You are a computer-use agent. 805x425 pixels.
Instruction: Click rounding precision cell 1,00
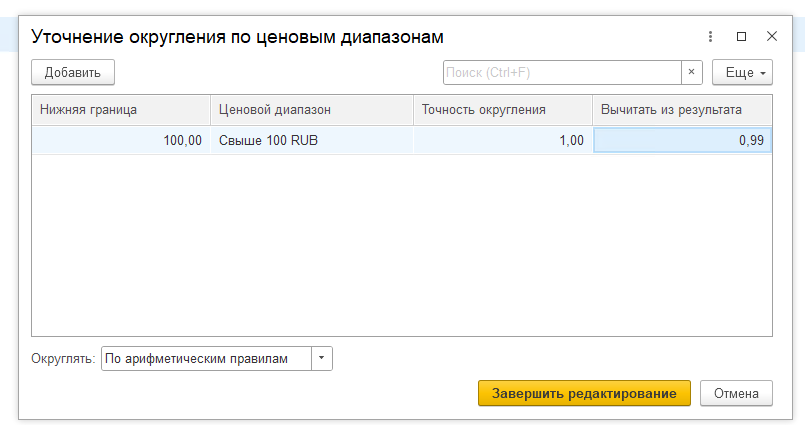[x=503, y=141]
